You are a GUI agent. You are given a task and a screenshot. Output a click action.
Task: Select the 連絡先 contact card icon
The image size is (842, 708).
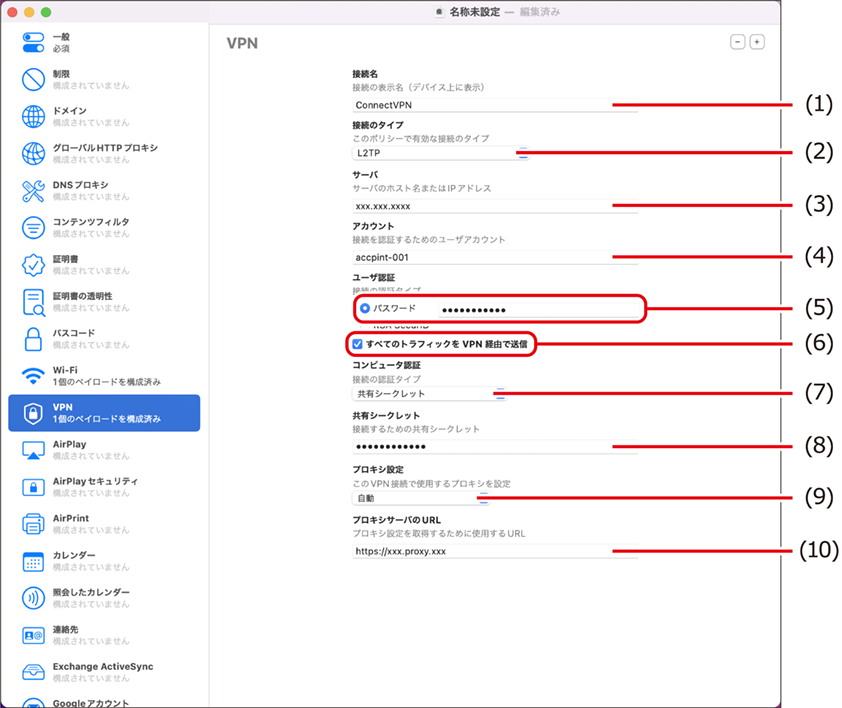point(33,635)
